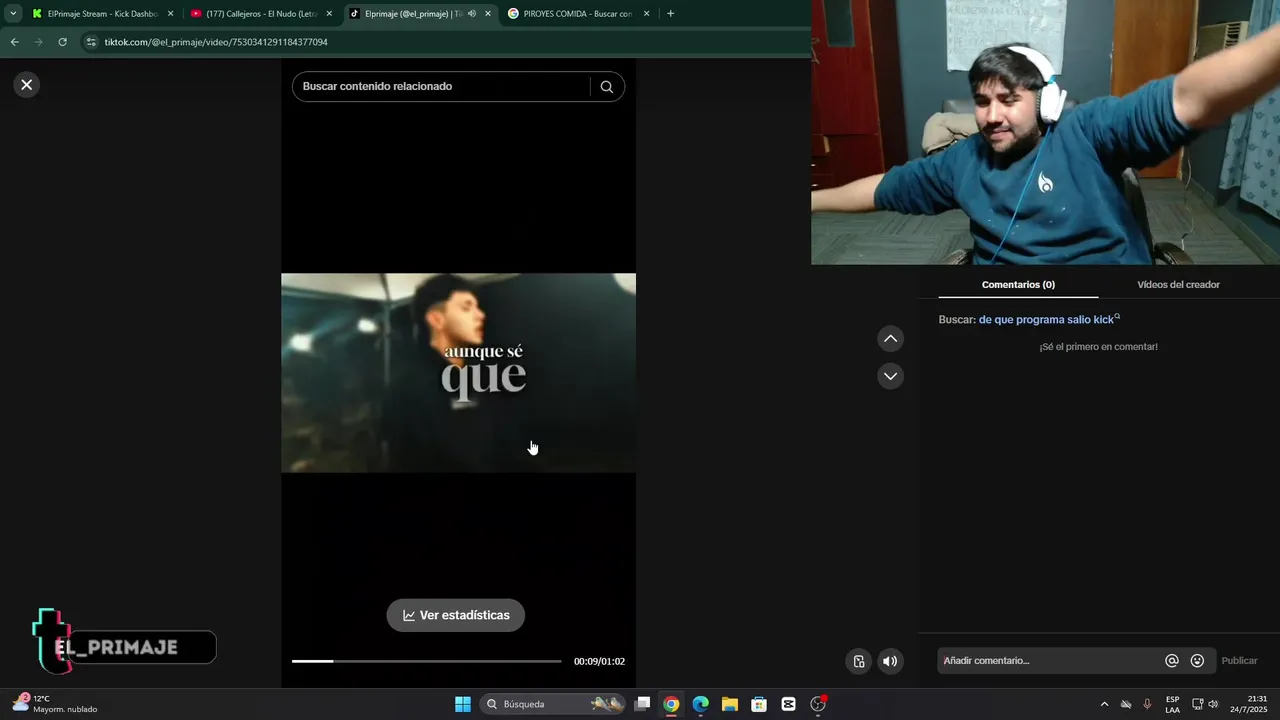Image resolution: width=1280 pixels, height=720 pixels.
Task: Click the TikTok video thumbnail to pause
Action: [x=458, y=373]
